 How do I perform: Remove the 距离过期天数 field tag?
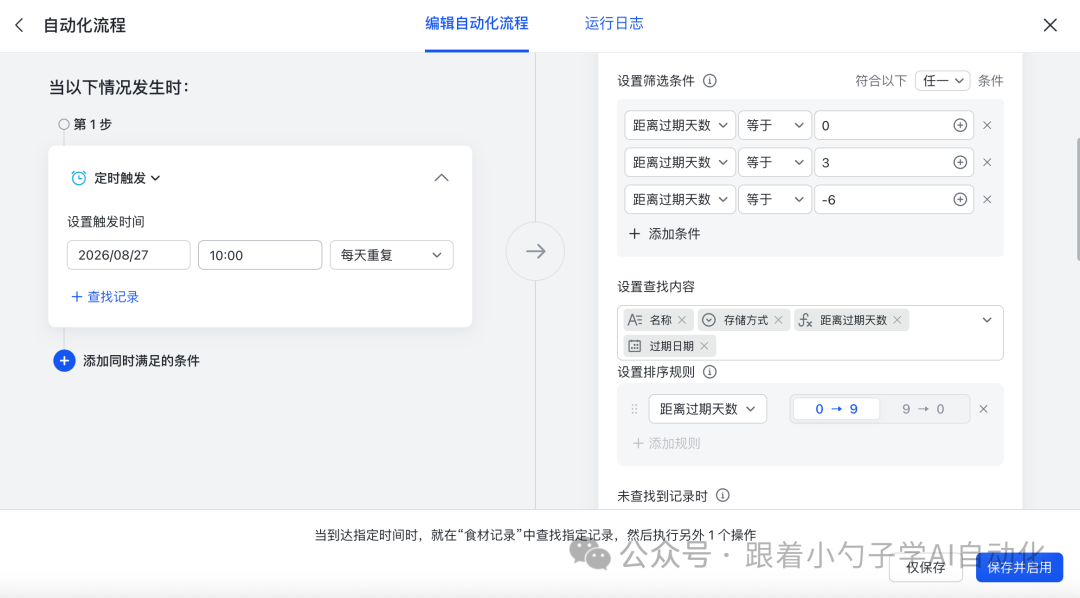897,320
